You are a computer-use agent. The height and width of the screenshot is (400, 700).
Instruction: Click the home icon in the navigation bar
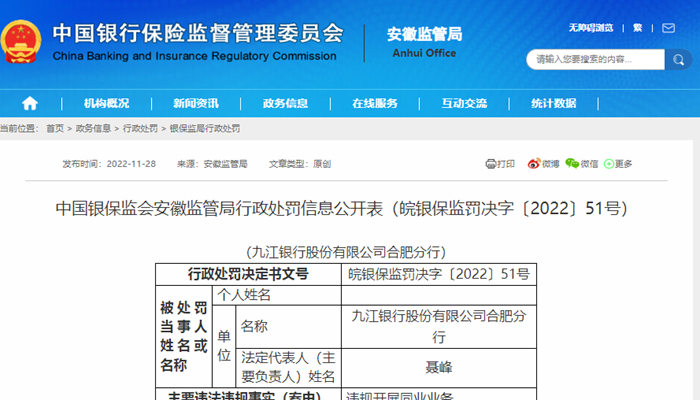tap(30, 103)
